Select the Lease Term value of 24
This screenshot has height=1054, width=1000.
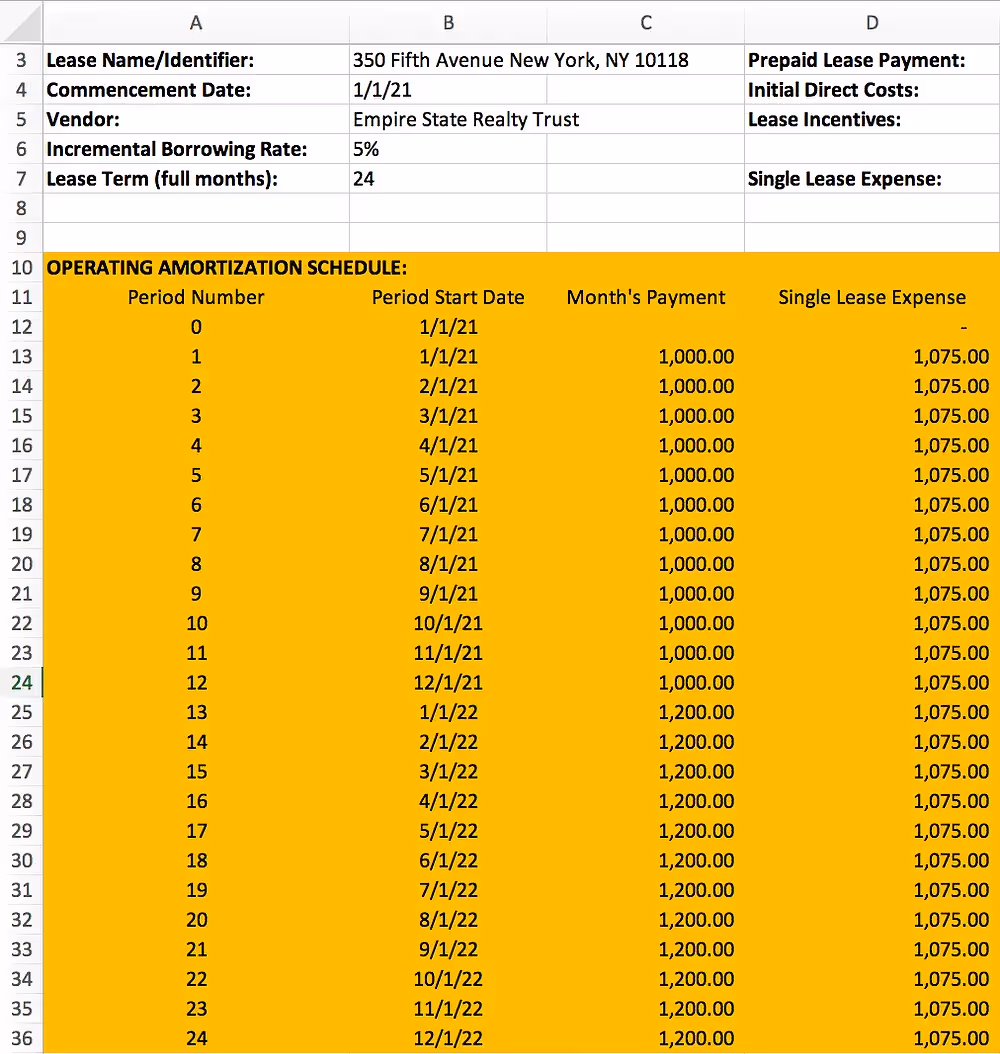click(400, 178)
